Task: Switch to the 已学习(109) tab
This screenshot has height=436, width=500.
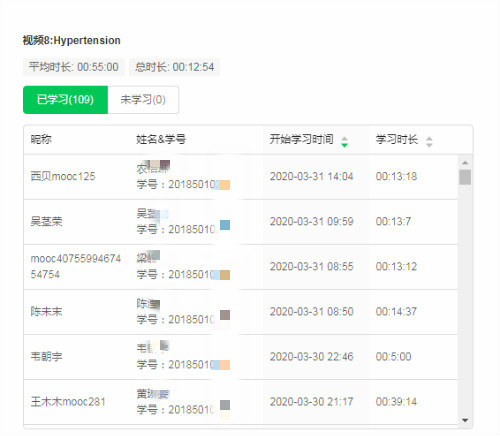Action: (x=65, y=100)
